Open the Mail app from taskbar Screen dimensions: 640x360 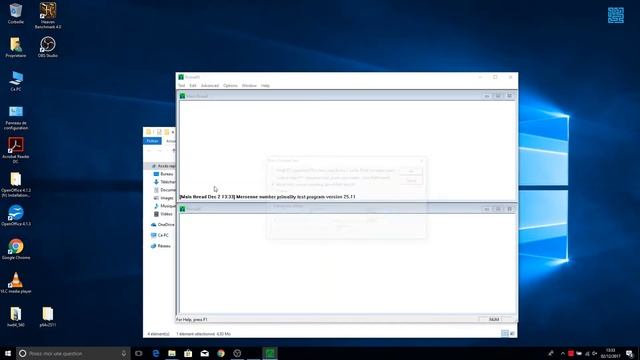pyautogui.click(x=204, y=353)
